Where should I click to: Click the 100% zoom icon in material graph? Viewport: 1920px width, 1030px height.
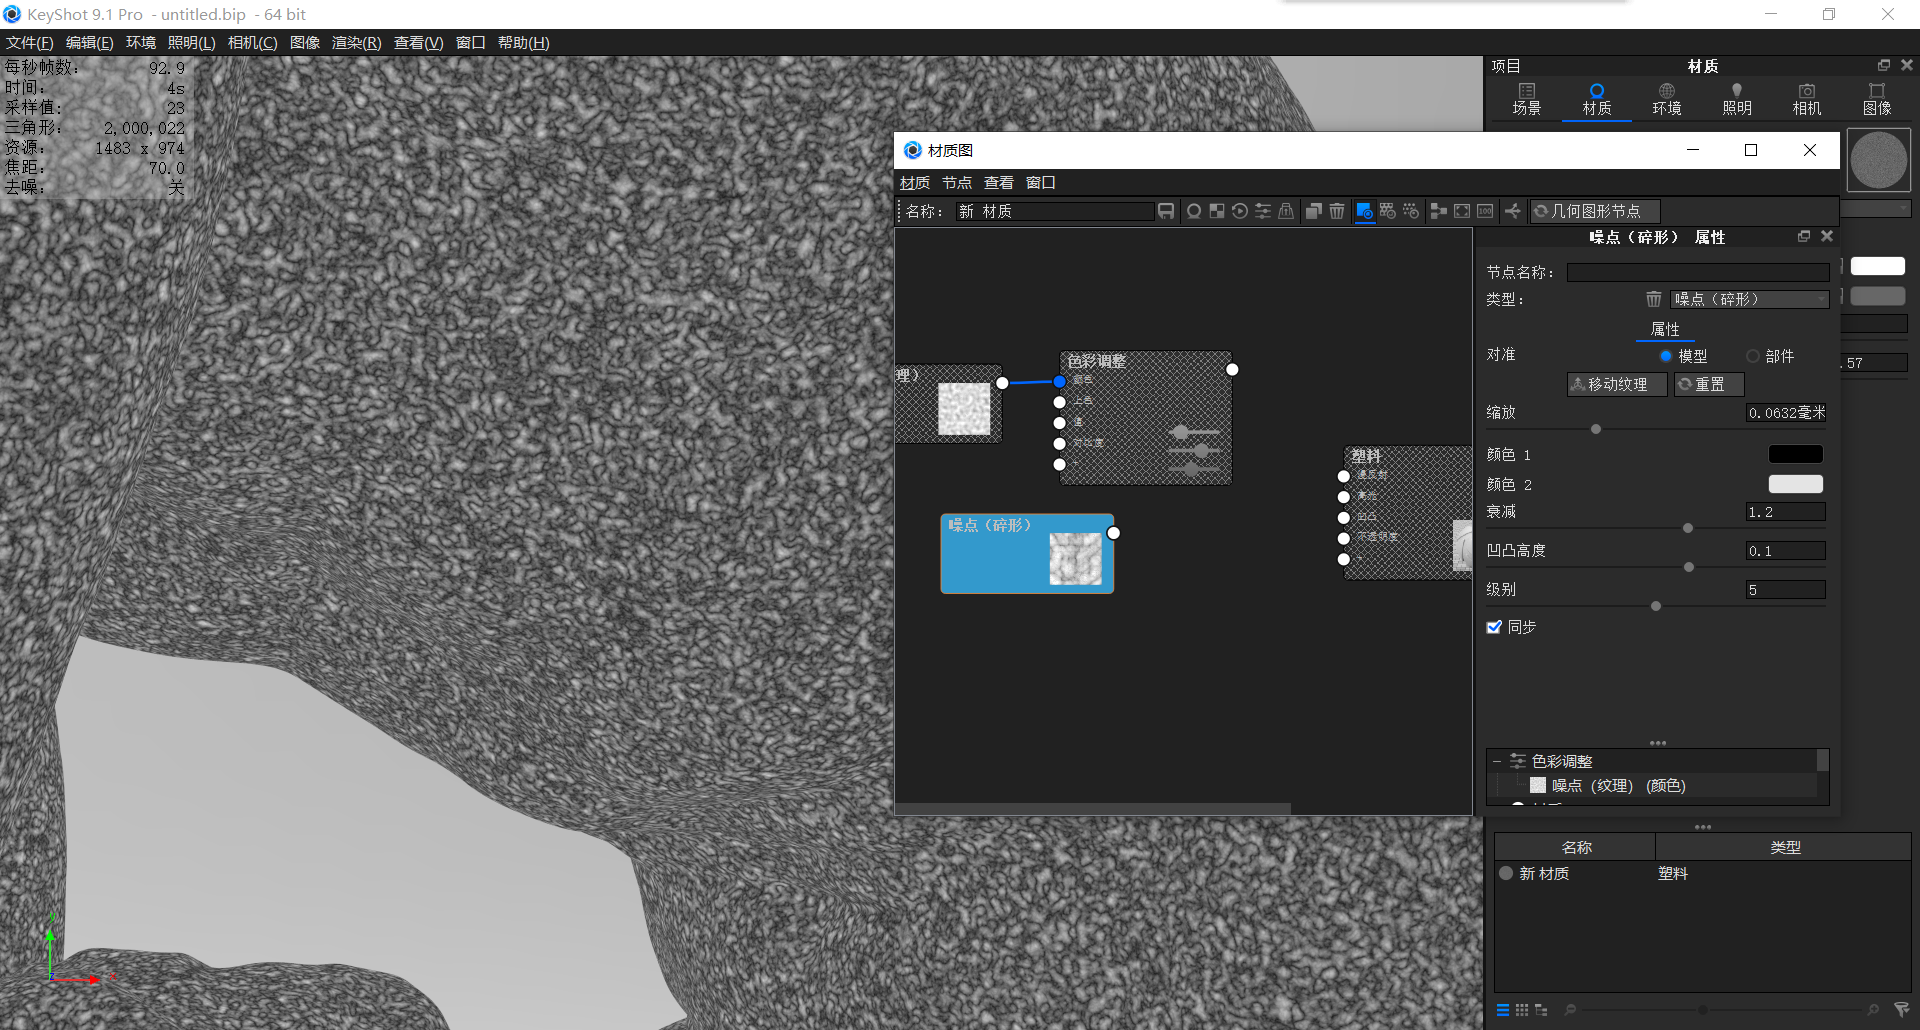(x=1485, y=211)
